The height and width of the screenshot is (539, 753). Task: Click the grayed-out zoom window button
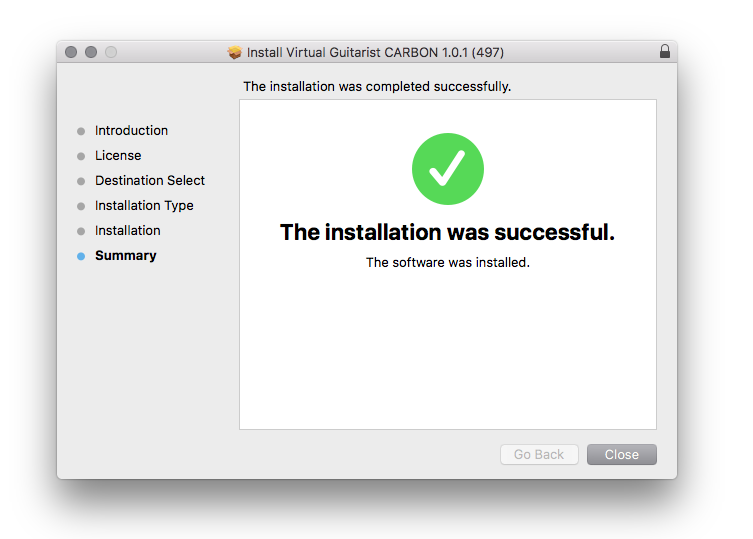(111, 52)
